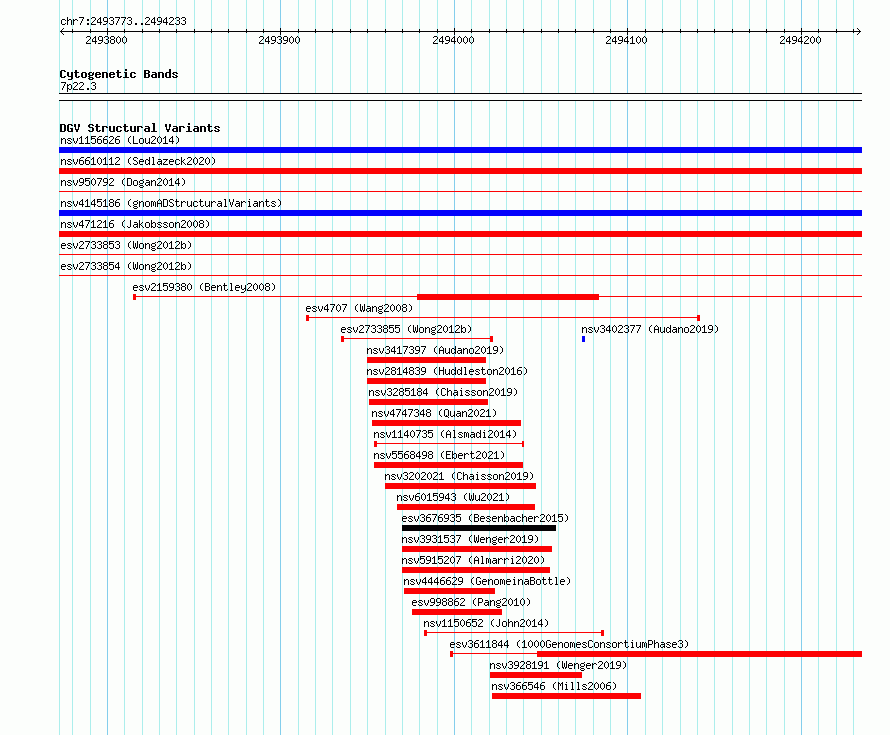Open esv4707 (Wang2008) variant label
The width and height of the screenshot is (890, 735).
pos(359,308)
